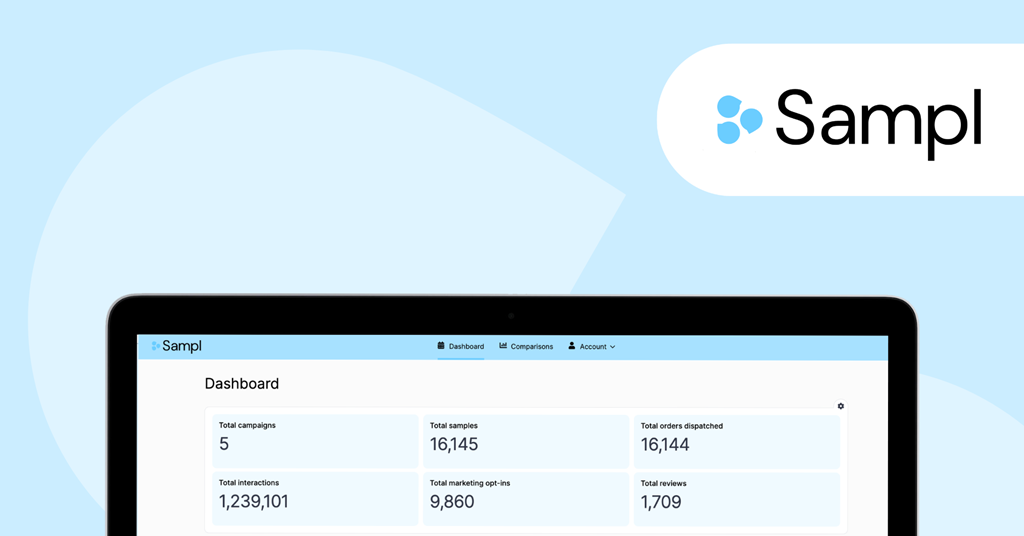This screenshot has width=1024, height=536.
Task: Click the Dashboard page heading
Action: 242,383
